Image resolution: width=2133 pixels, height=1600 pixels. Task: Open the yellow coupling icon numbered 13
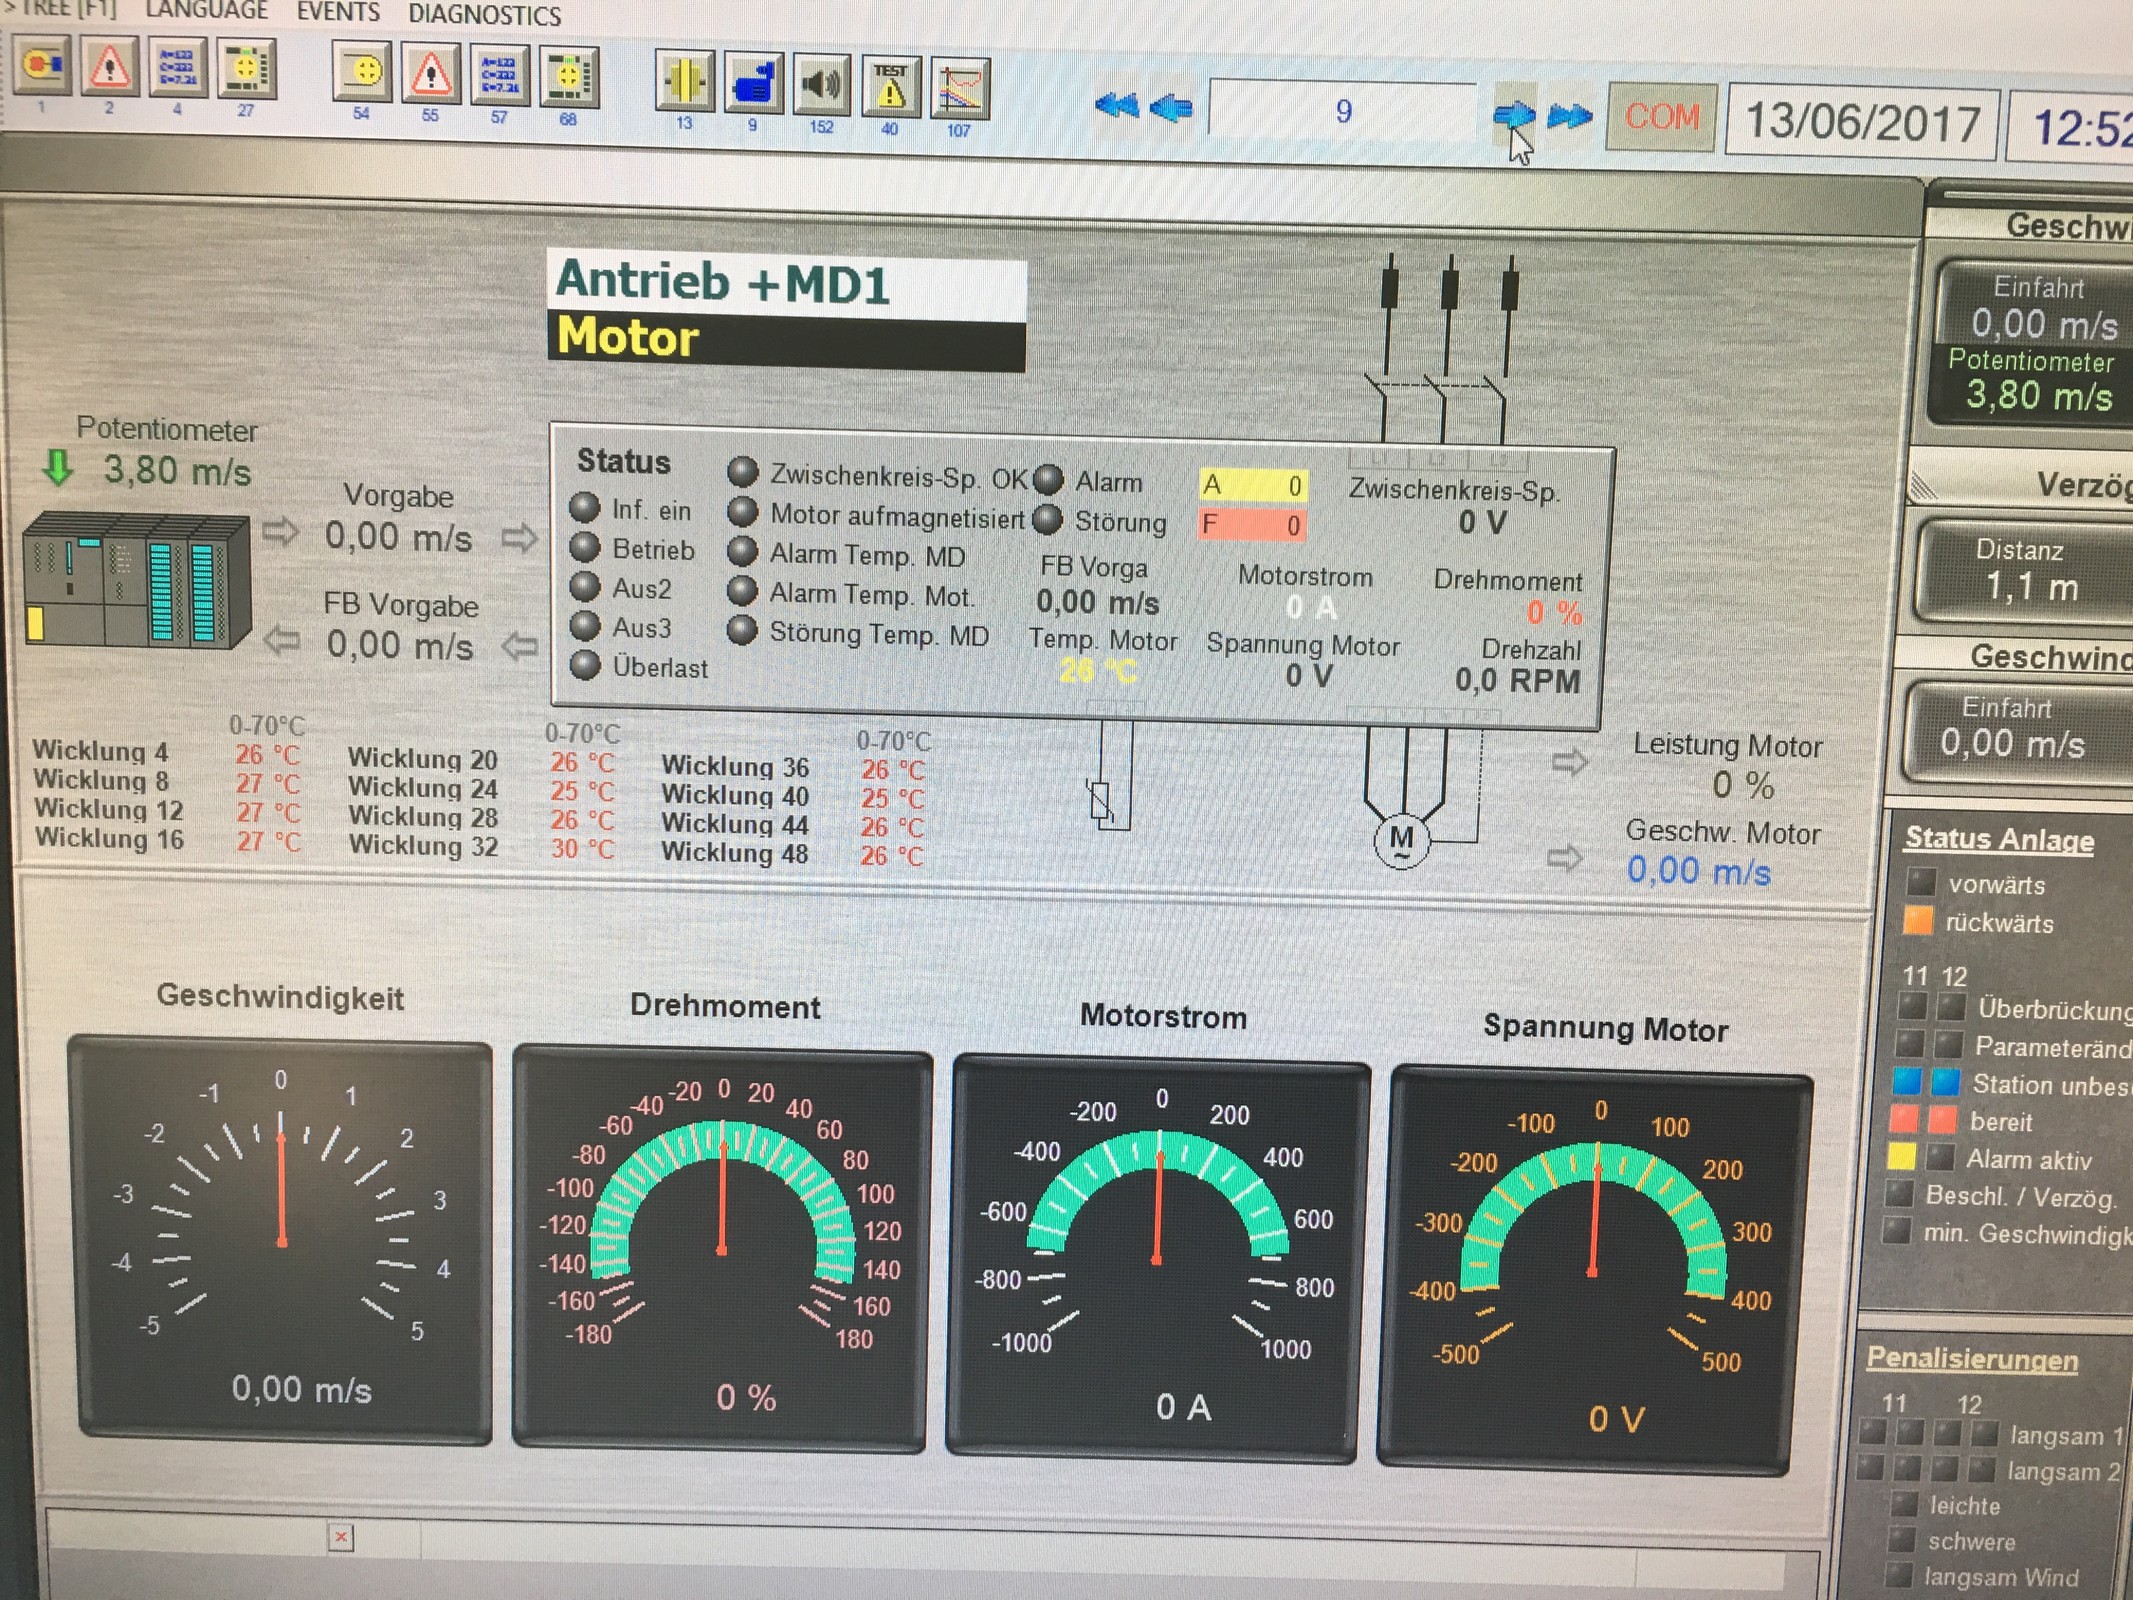(x=684, y=82)
